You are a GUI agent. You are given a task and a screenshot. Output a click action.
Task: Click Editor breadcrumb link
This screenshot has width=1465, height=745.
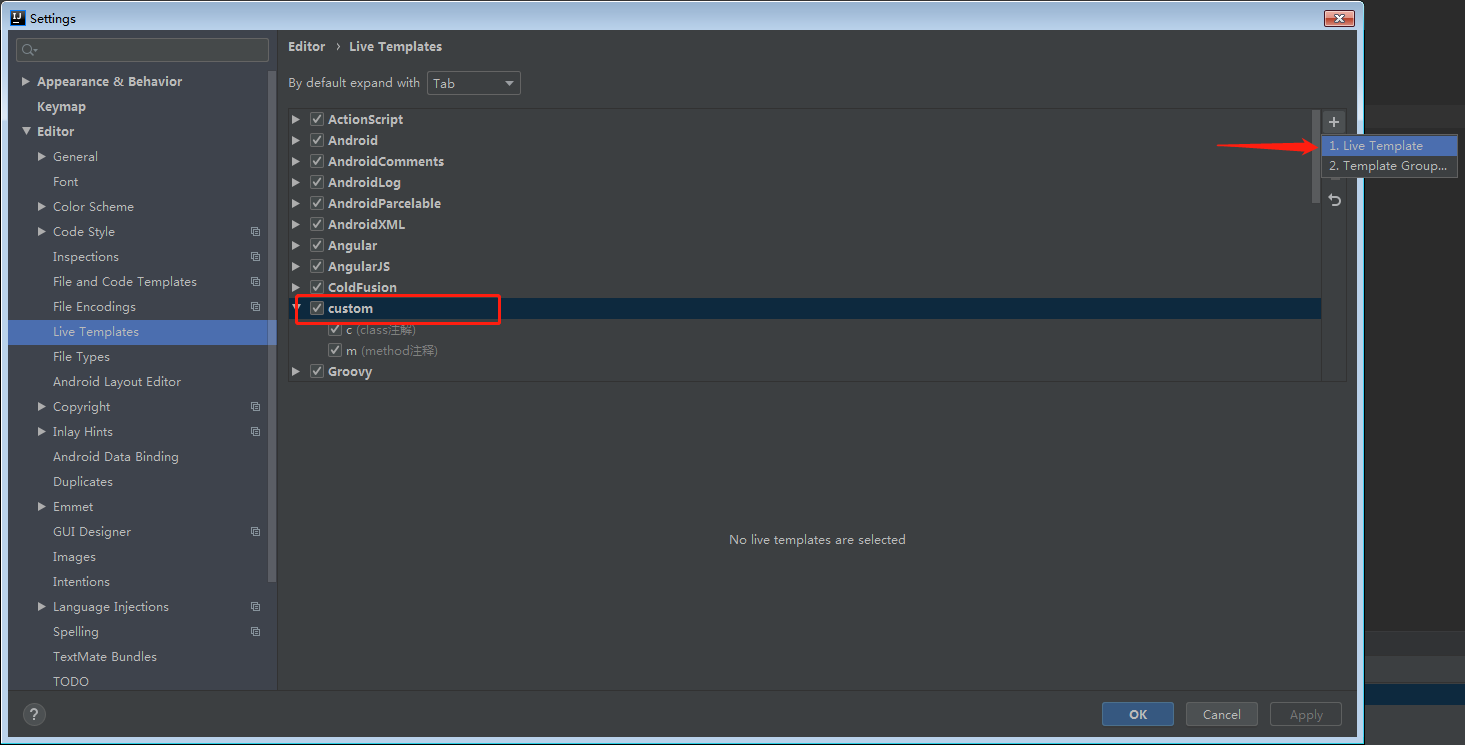(306, 46)
